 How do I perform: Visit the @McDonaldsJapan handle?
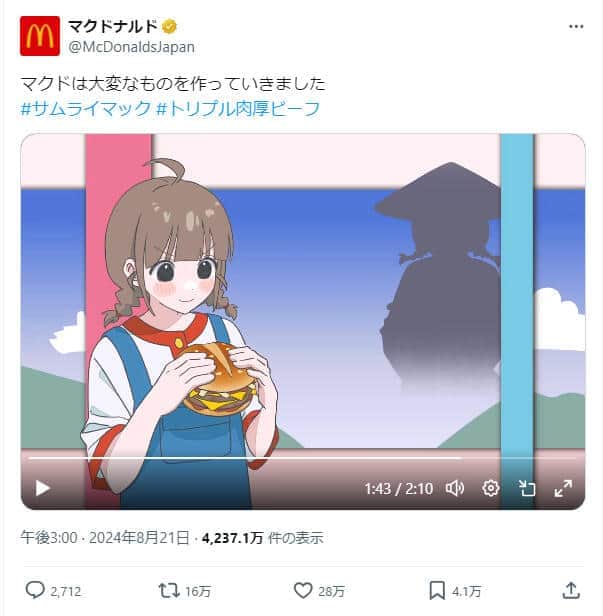131,47
